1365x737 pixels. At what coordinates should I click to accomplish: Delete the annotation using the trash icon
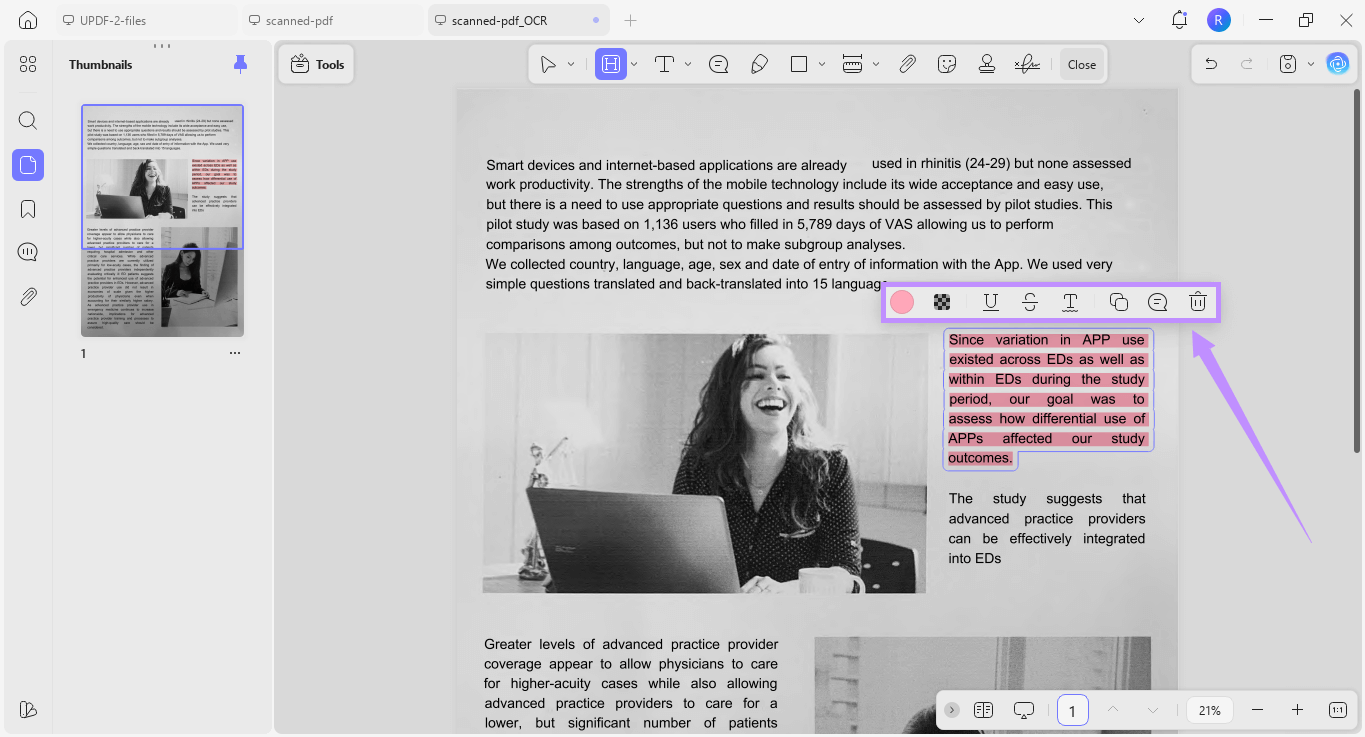(1197, 301)
